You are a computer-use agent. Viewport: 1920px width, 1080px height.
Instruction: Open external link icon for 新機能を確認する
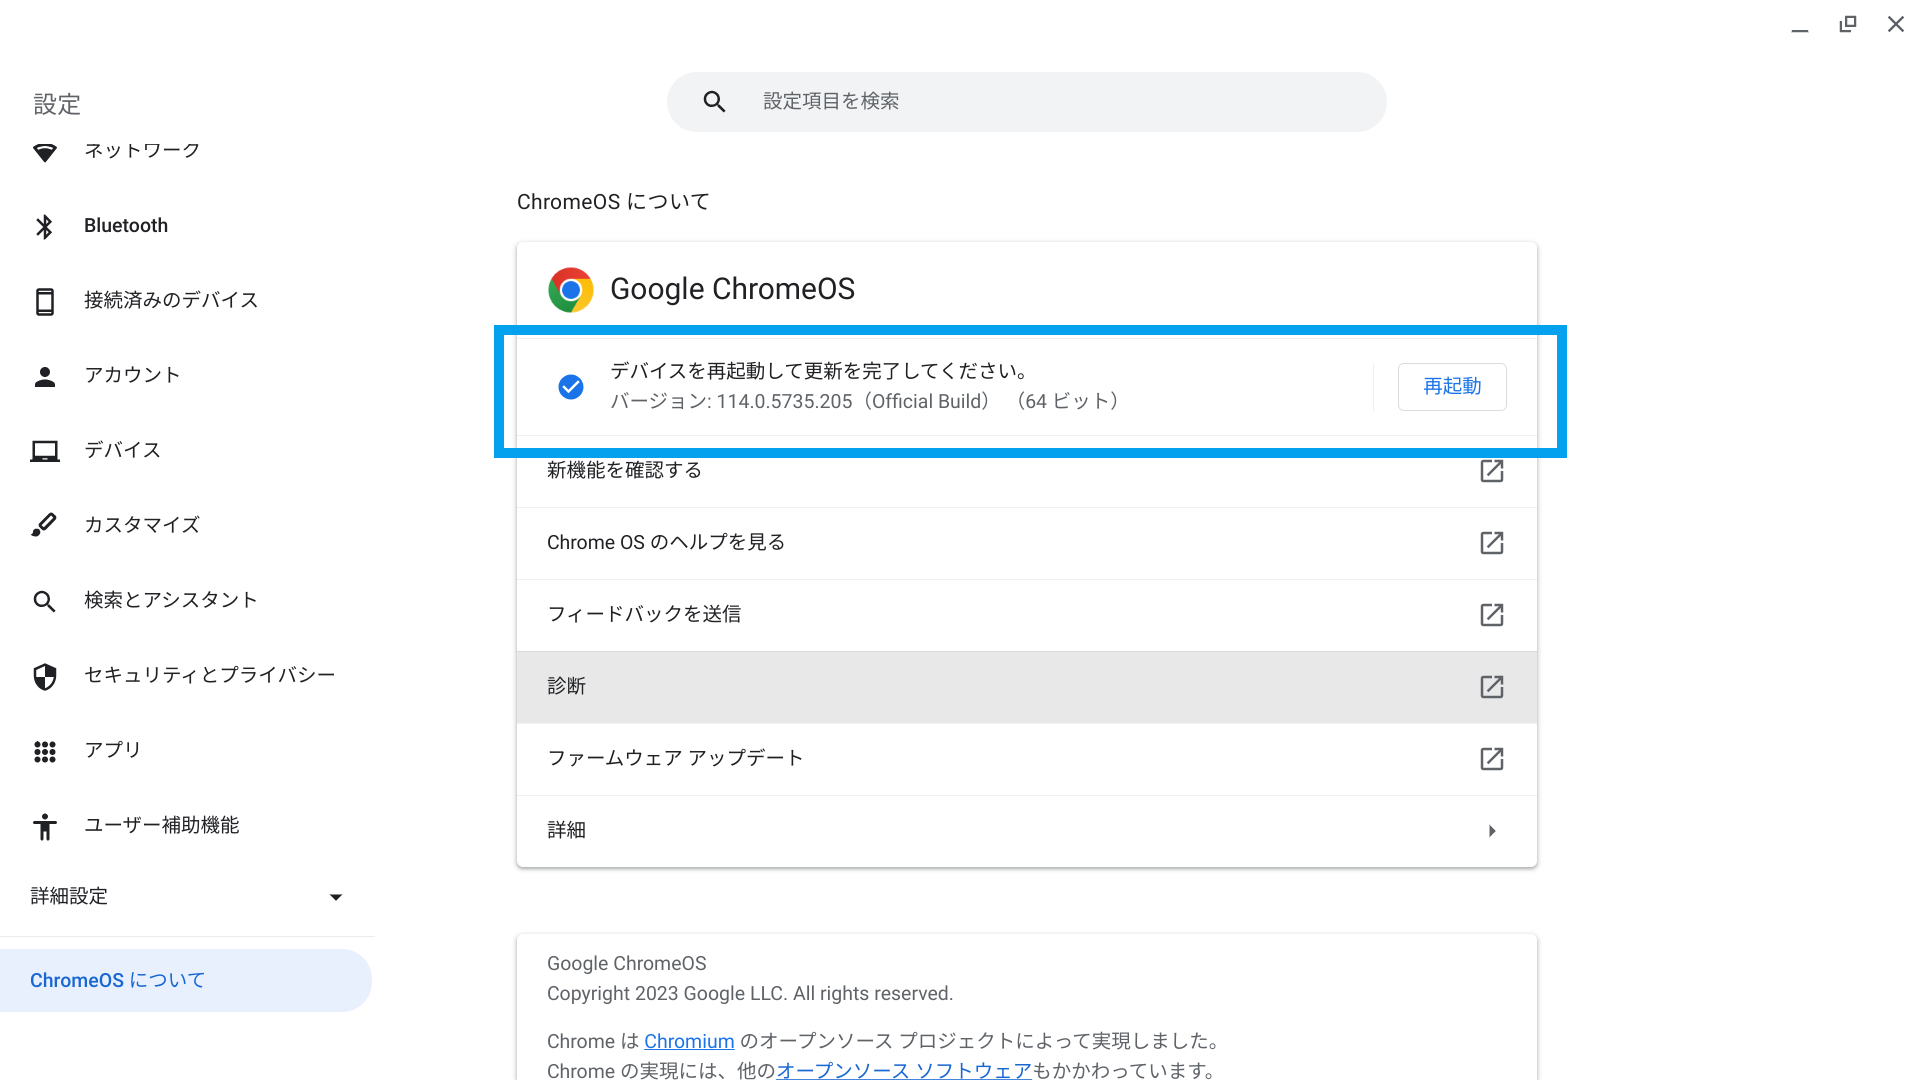coord(1492,471)
